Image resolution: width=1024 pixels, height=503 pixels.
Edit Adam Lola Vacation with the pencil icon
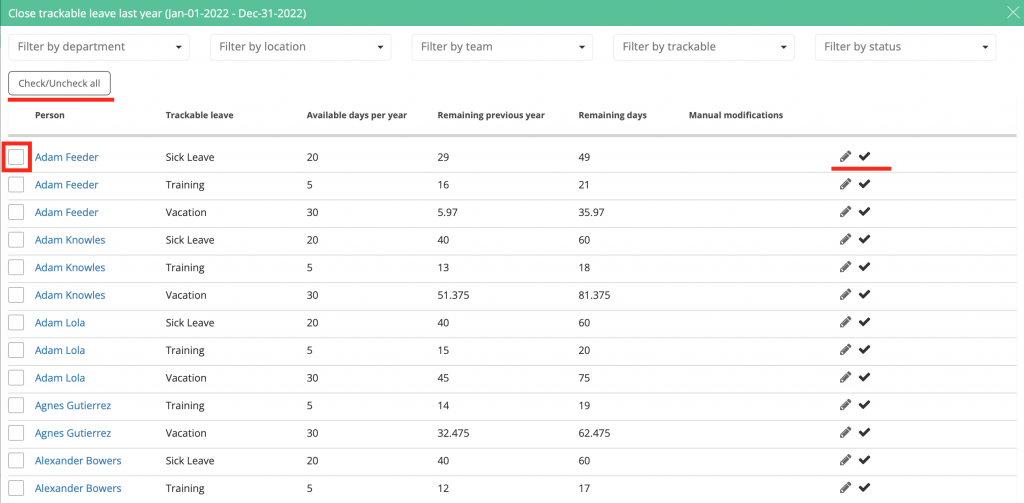(846, 377)
